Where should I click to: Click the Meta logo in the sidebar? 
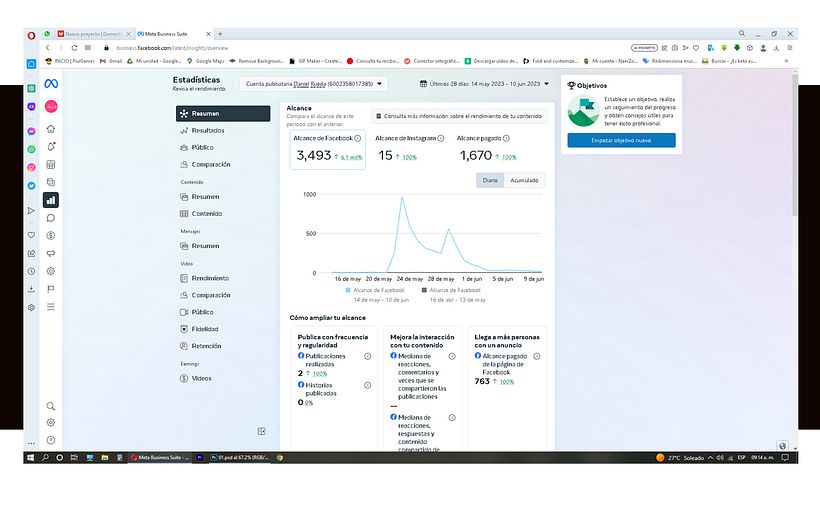click(51, 84)
